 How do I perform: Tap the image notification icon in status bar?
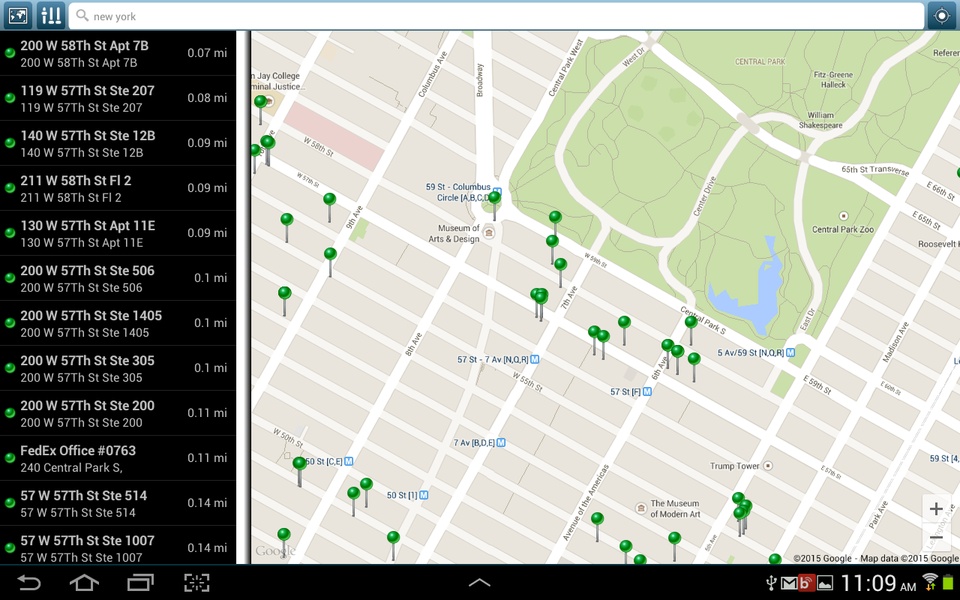[x=825, y=583]
